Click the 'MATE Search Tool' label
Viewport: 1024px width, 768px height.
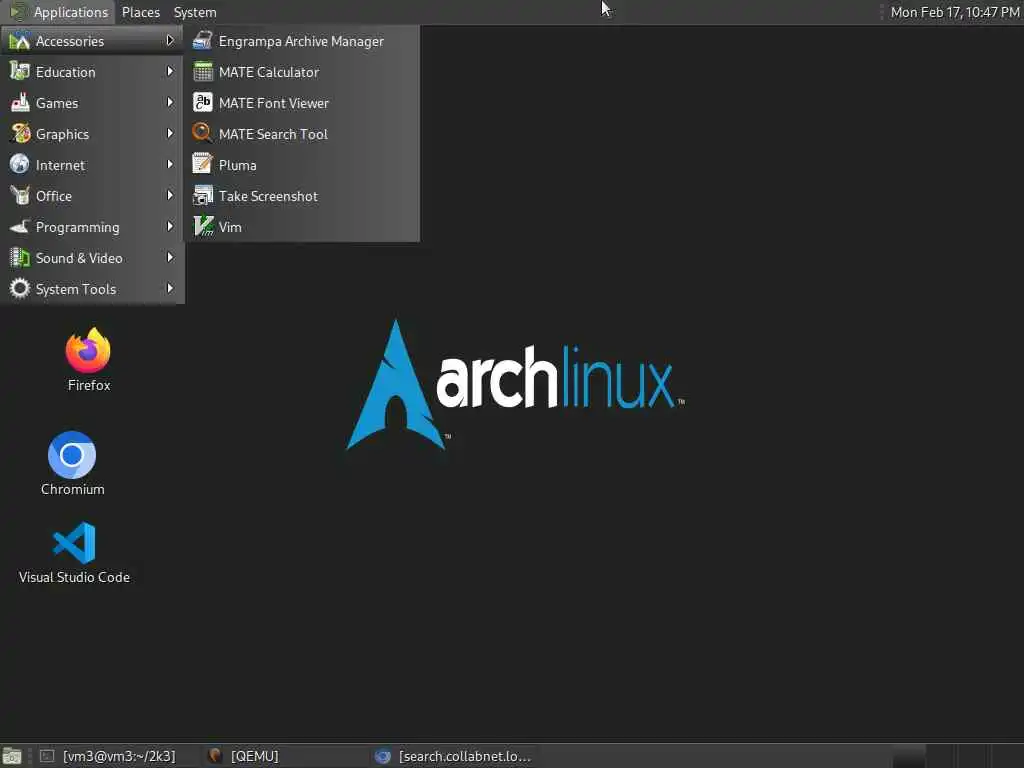[x=273, y=134]
